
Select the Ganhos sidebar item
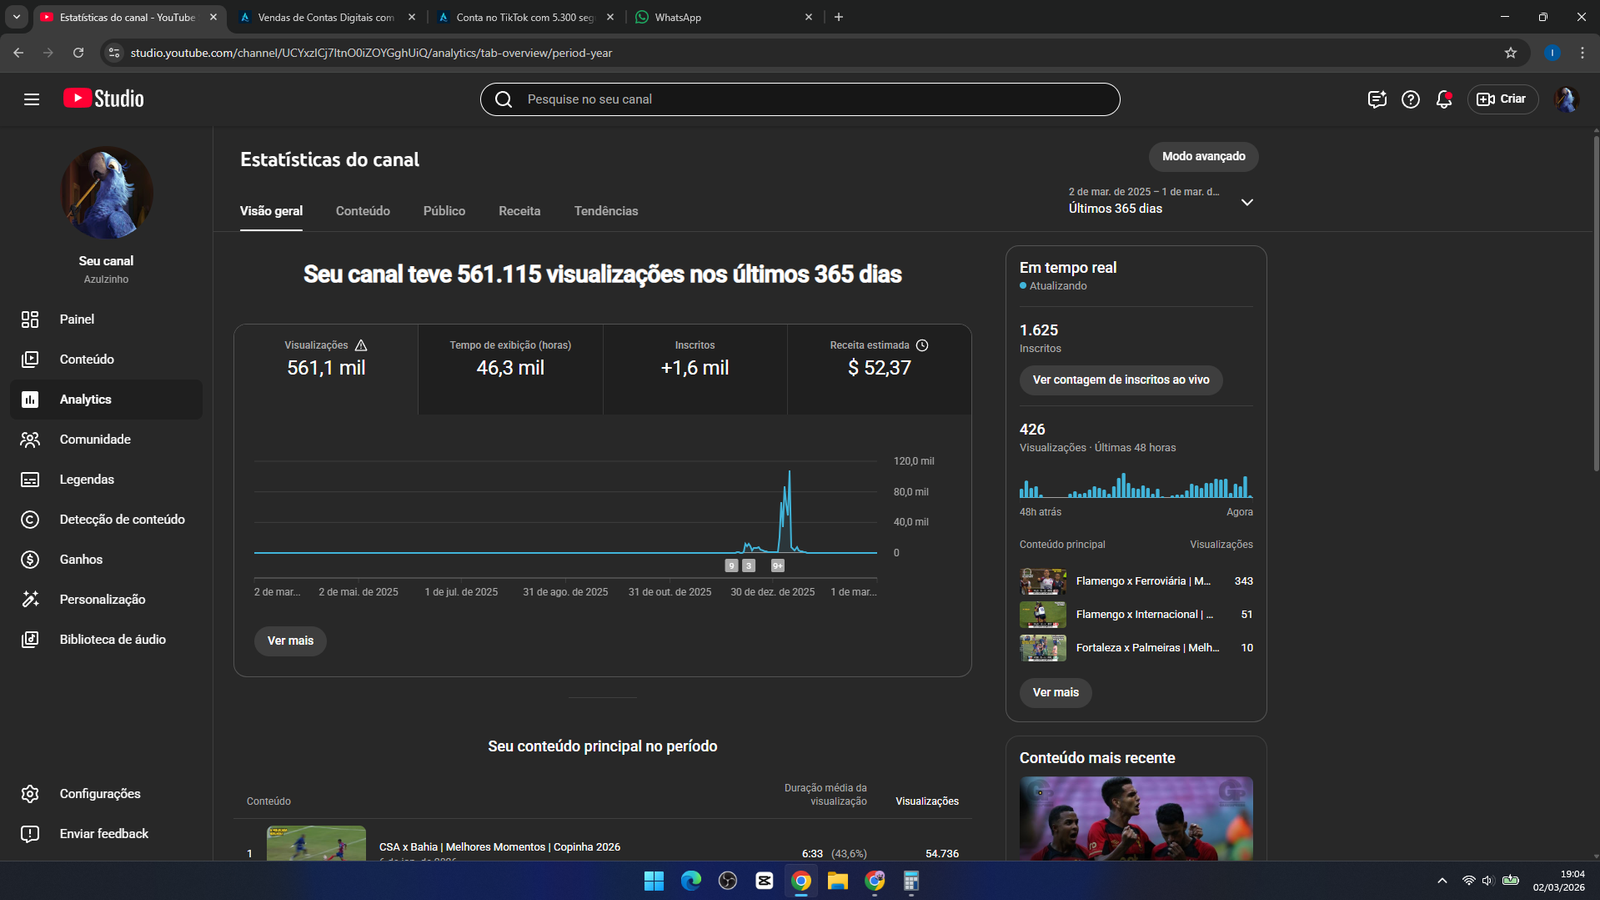pos(80,559)
